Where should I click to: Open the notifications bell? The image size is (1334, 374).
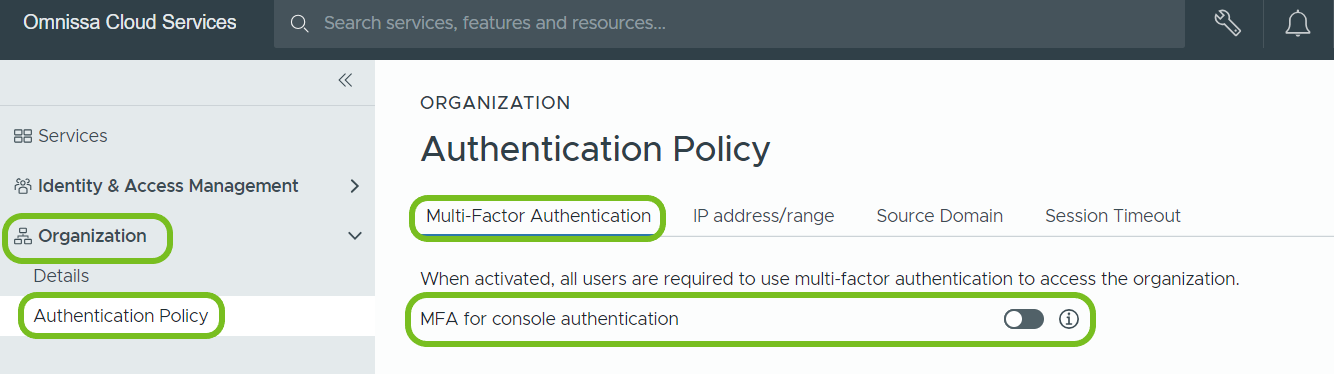coord(1298,23)
